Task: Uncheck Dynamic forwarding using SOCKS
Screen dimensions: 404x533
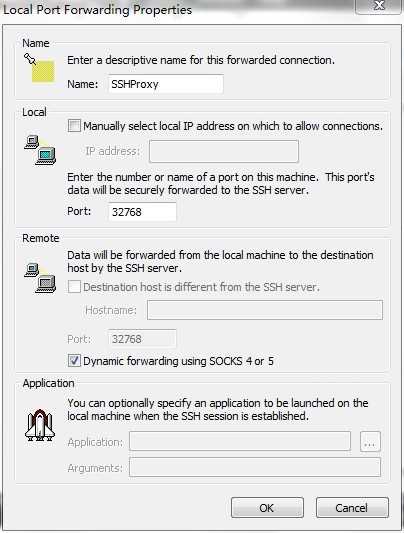Action: click(x=74, y=361)
